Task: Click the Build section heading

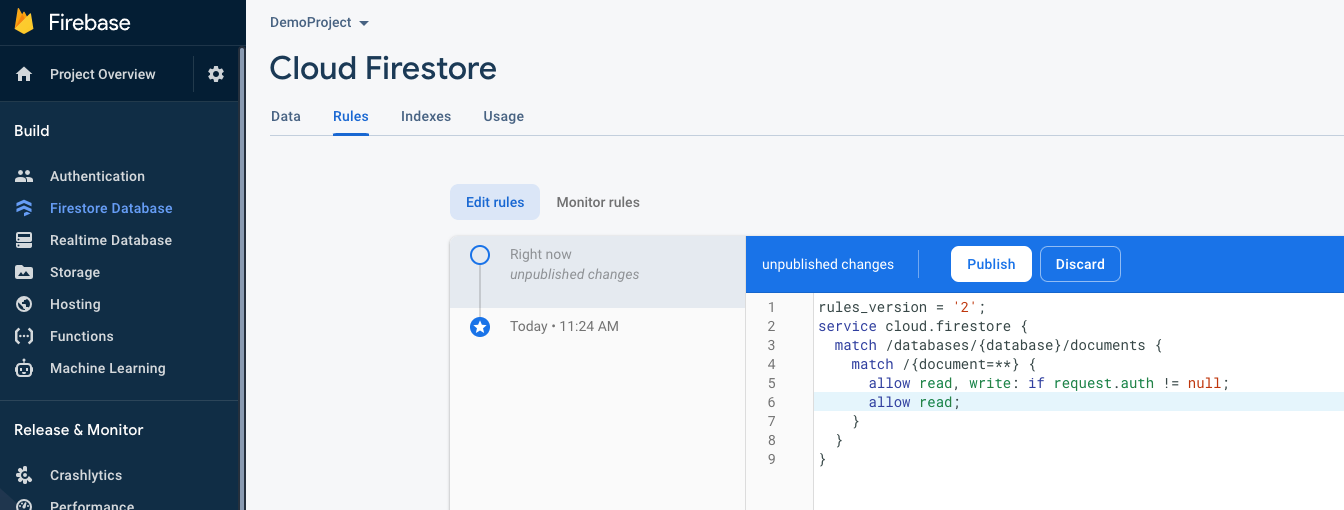Action: 32,131
